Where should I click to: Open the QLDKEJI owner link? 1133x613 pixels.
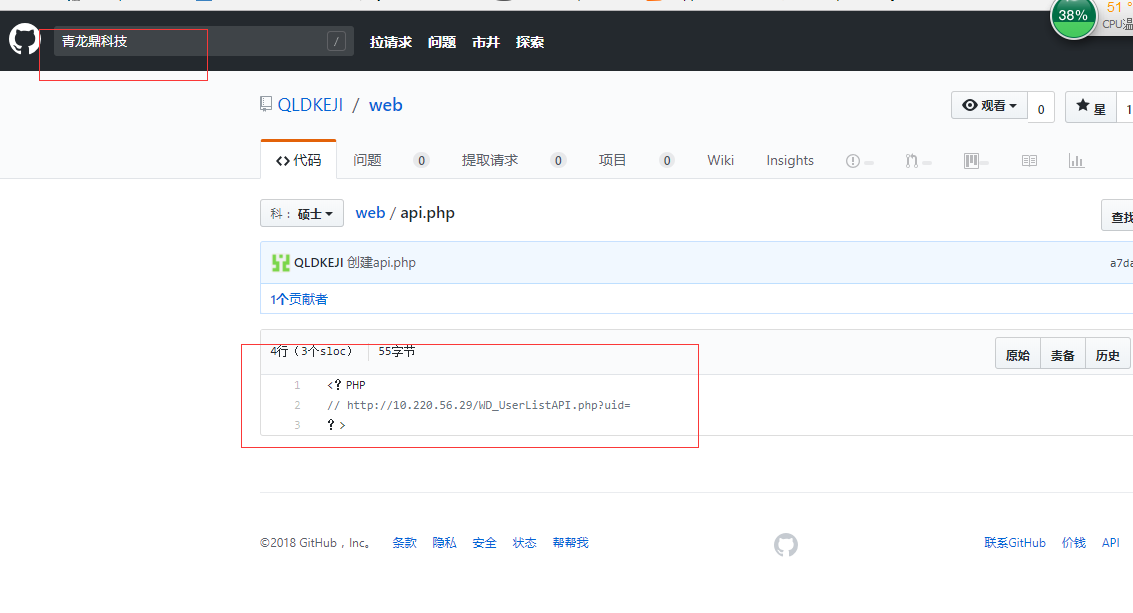coord(310,105)
